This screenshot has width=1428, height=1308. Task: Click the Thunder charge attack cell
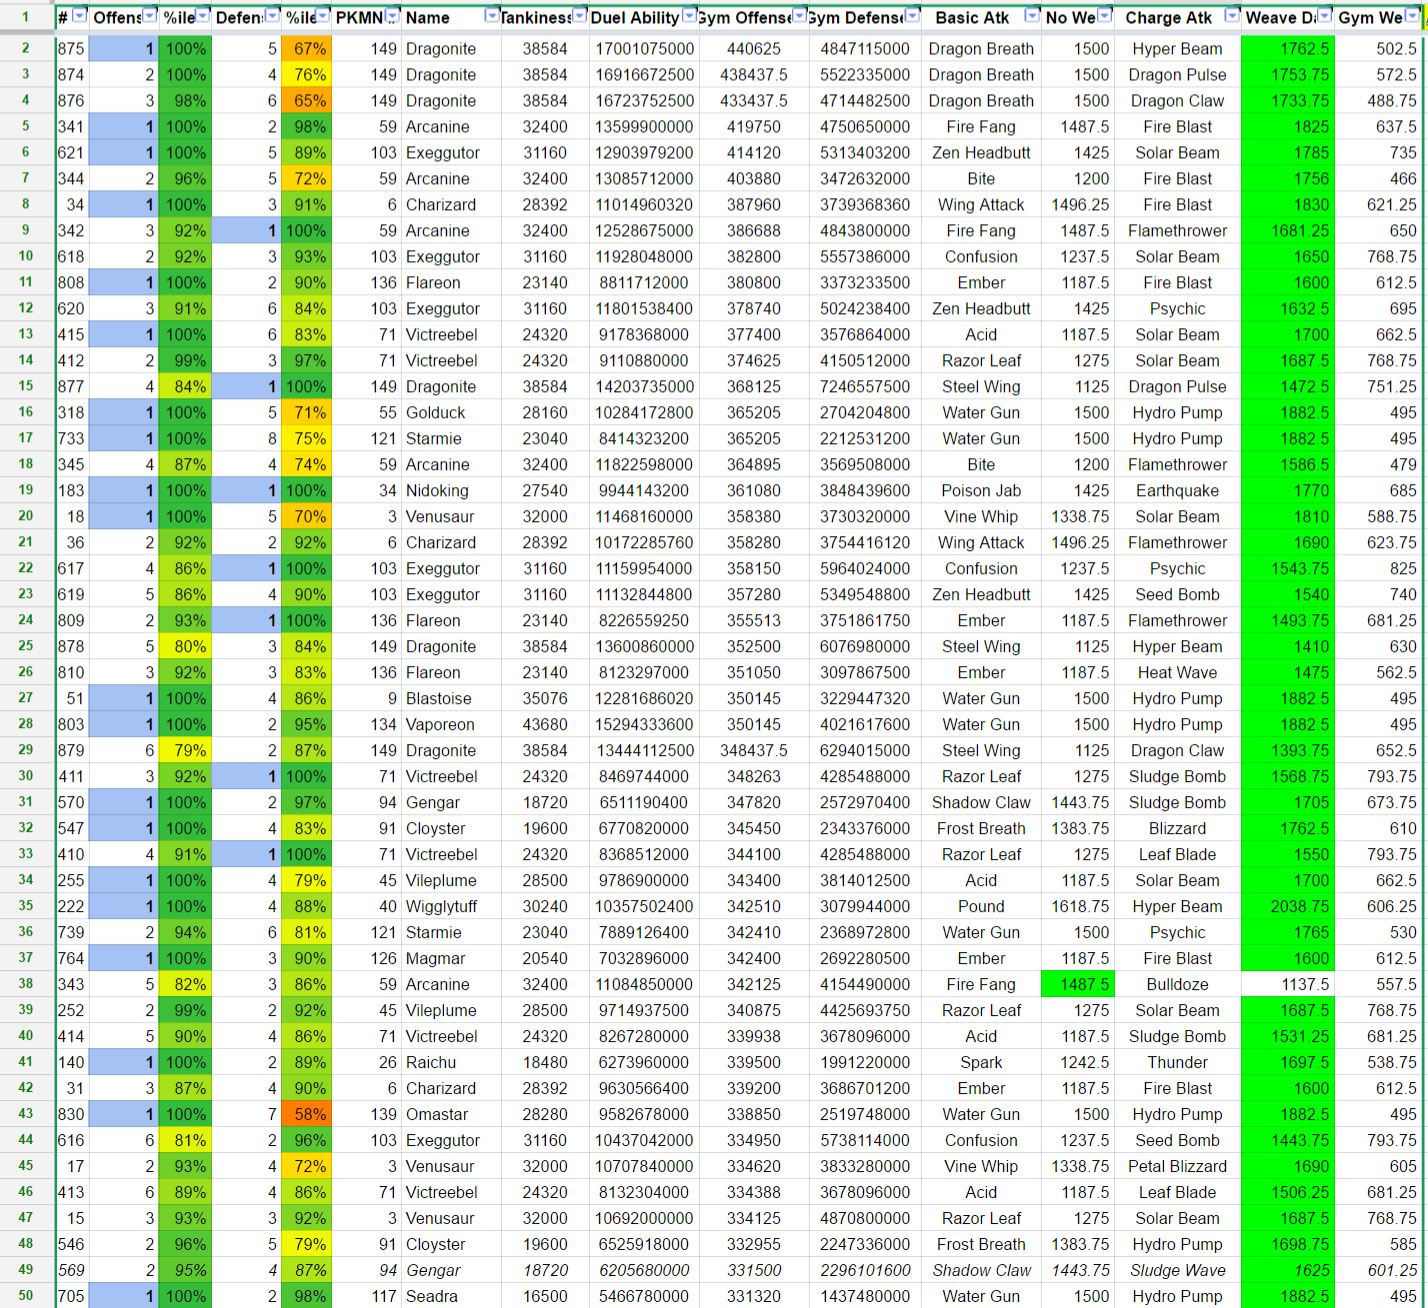[1177, 1062]
